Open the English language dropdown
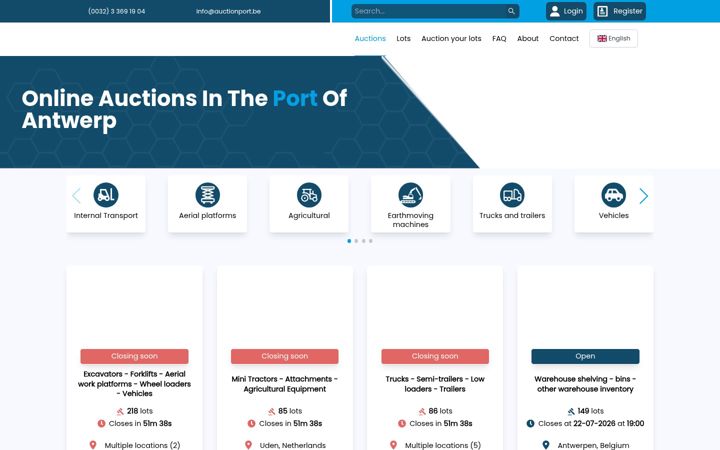The height and width of the screenshot is (450, 720). [x=613, y=39]
